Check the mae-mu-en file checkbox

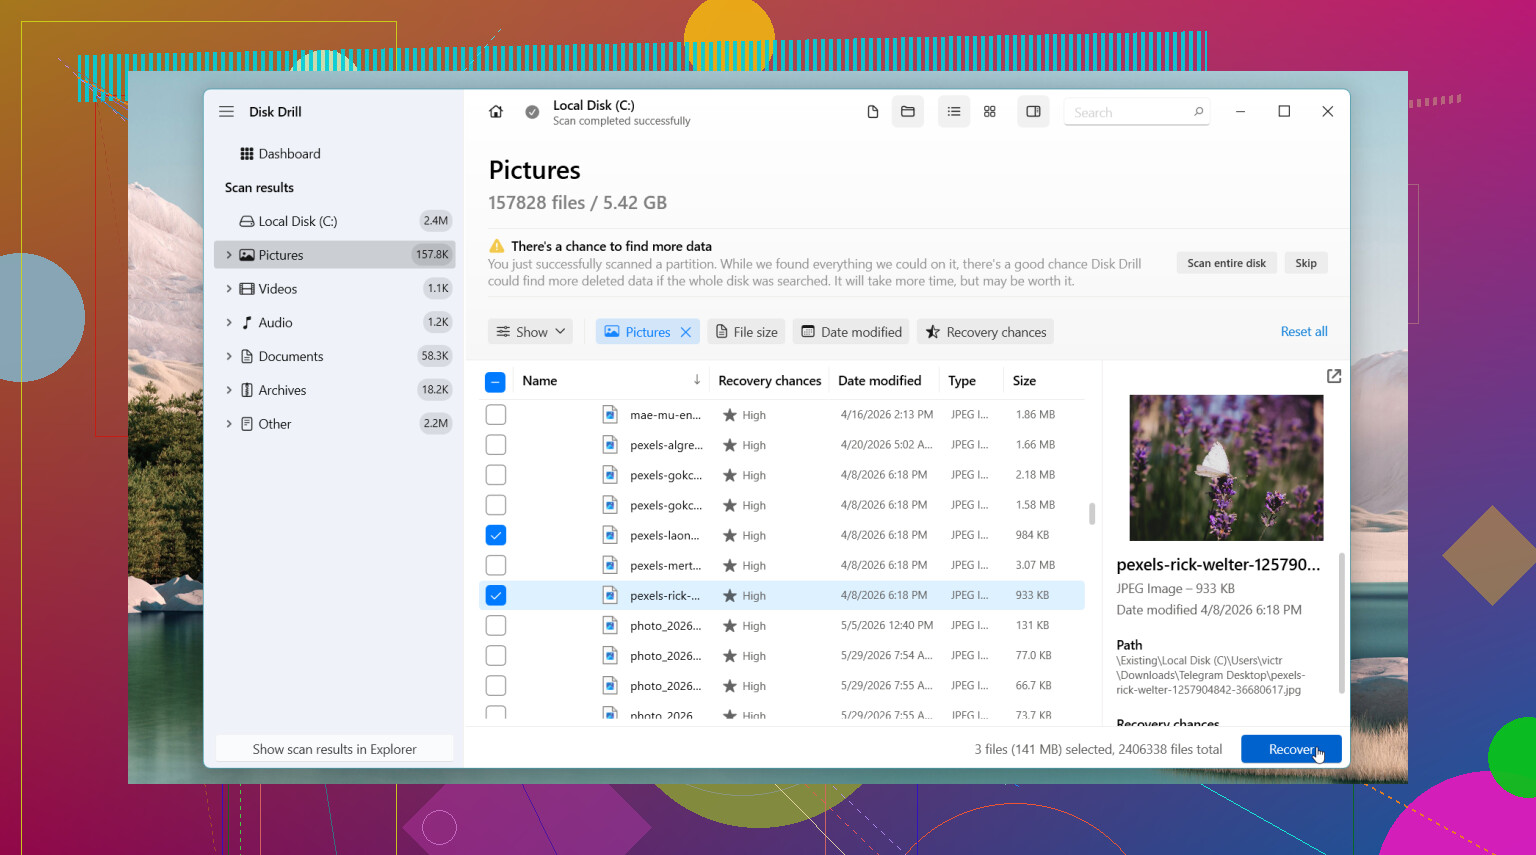tap(495, 415)
